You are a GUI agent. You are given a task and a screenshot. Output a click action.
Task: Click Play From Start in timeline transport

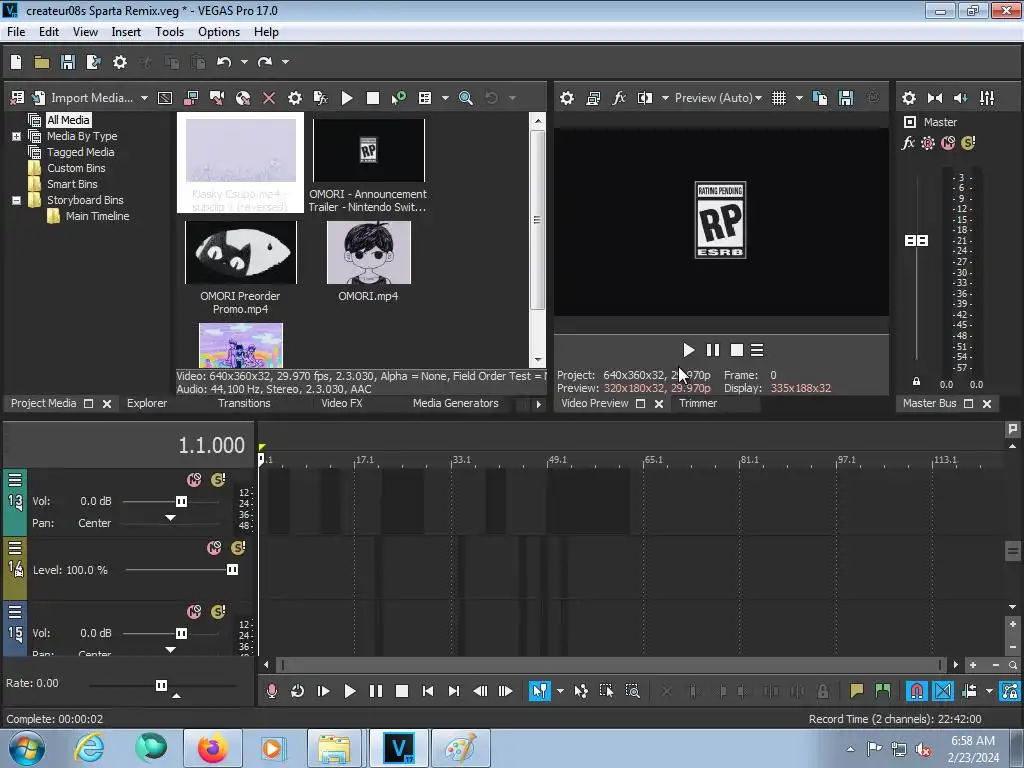[x=323, y=691]
